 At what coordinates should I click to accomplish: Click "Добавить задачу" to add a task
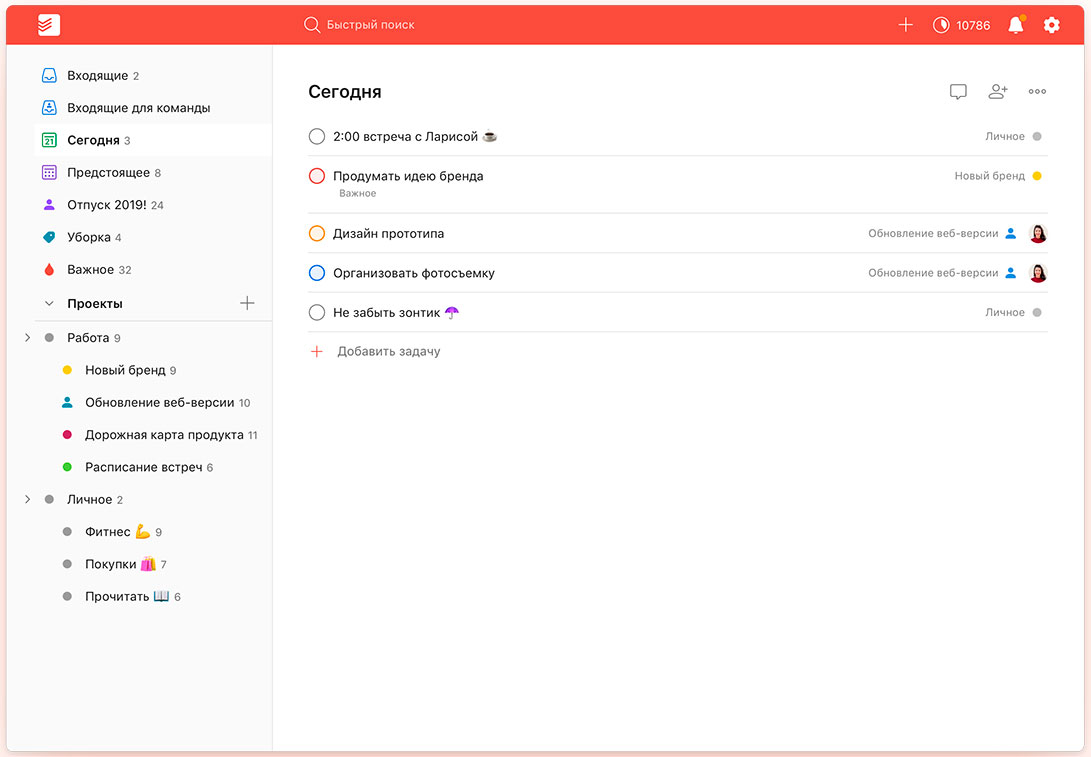tap(388, 352)
